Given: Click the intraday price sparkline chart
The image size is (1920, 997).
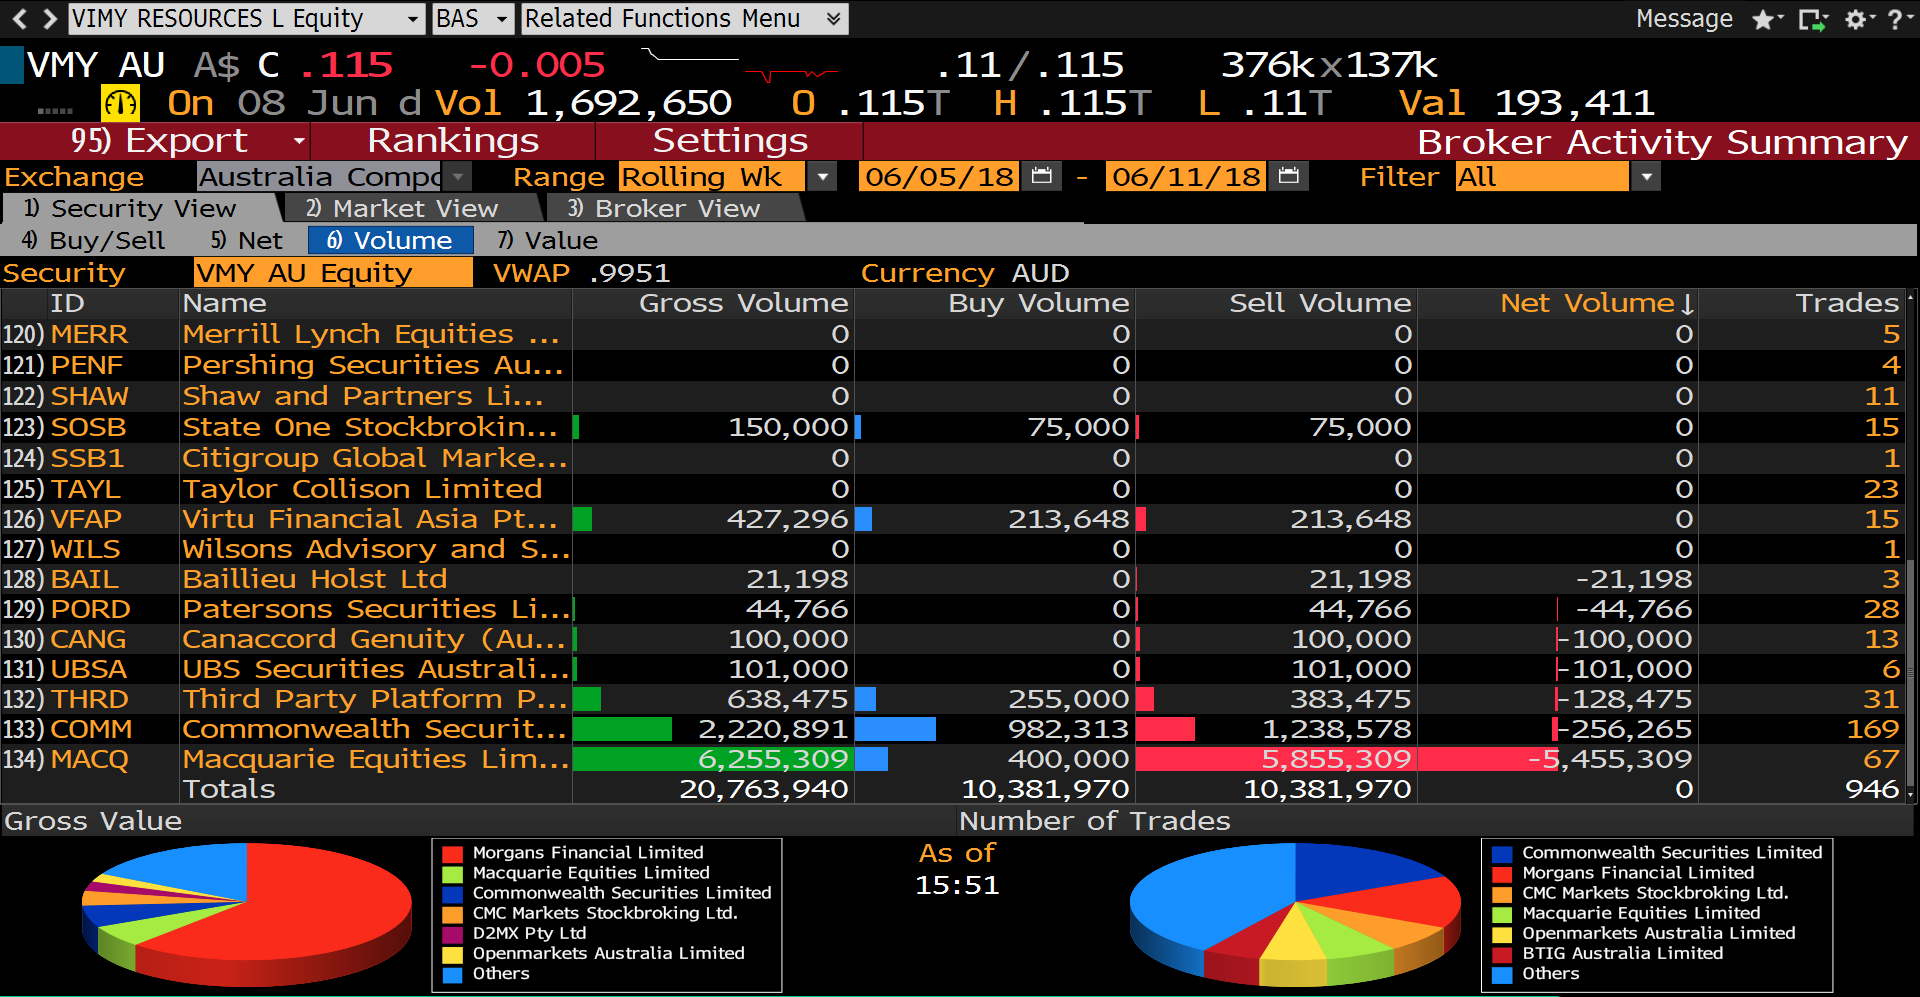Looking at the screenshot, I should click(740, 66).
